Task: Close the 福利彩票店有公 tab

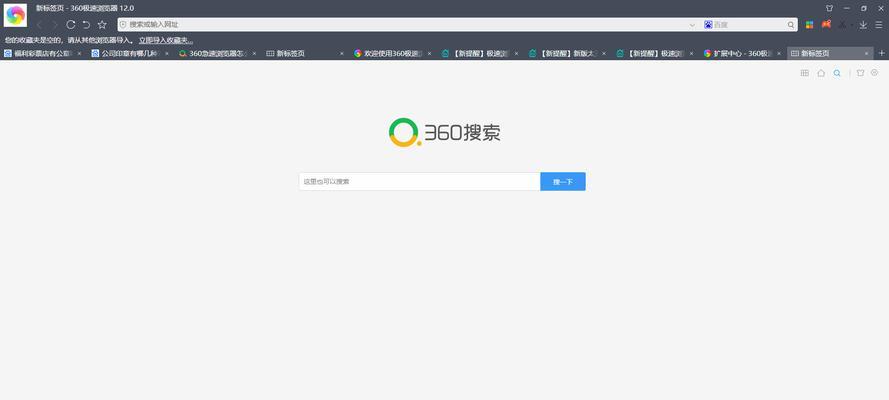Action: [79, 53]
